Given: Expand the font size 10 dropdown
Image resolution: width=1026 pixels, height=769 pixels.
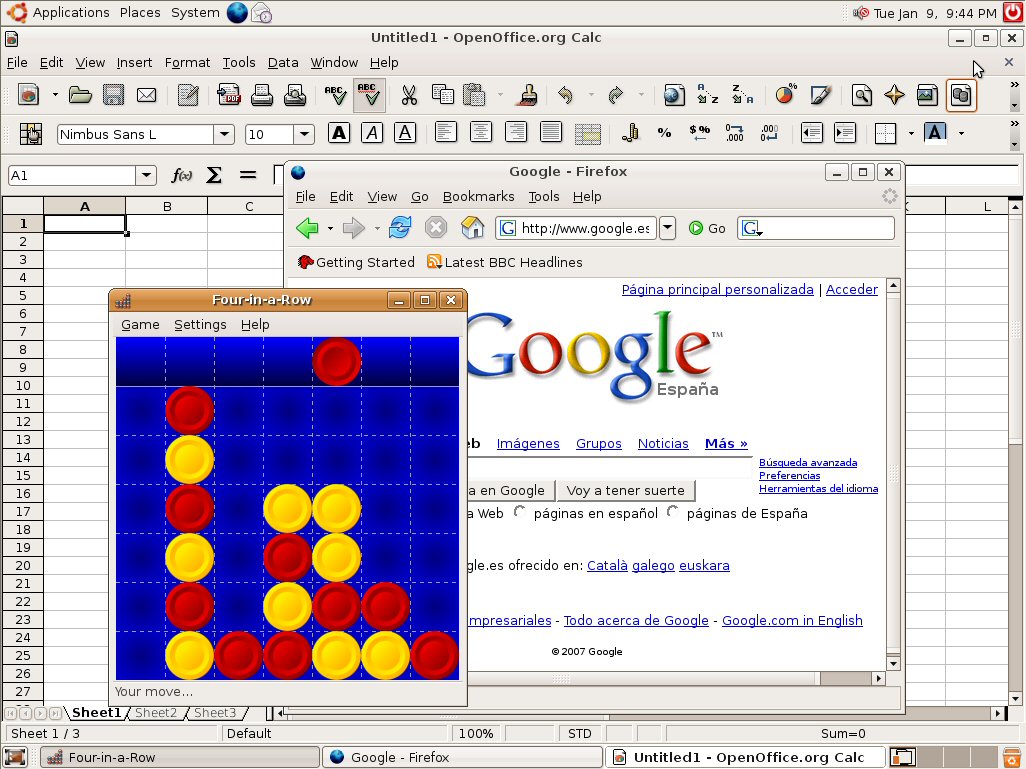Looking at the screenshot, I should pos(304,134).
